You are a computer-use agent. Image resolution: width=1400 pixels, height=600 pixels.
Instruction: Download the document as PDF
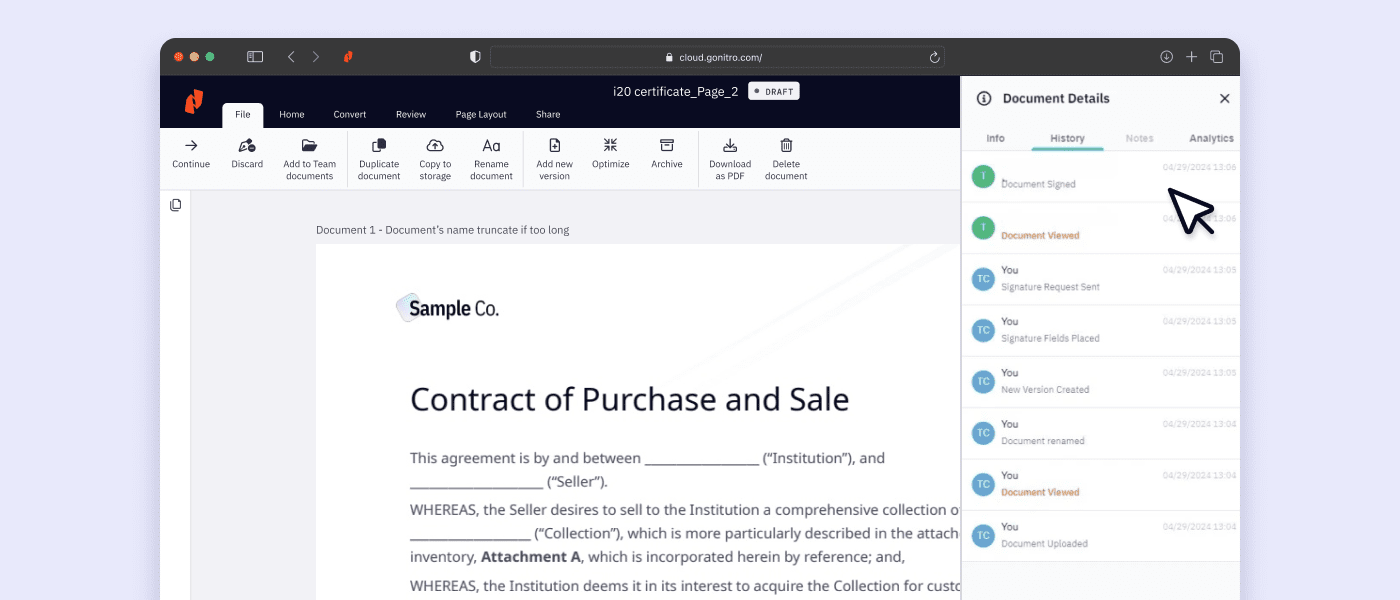pyautogui.click(x=729, y=159)
